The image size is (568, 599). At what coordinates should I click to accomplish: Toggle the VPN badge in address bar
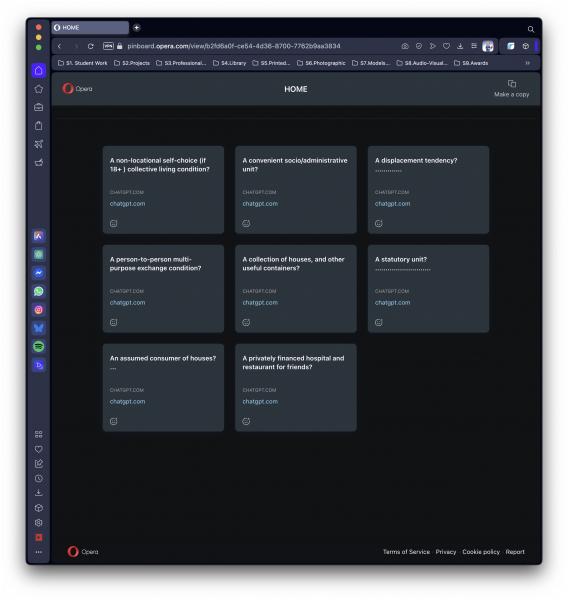108,46
